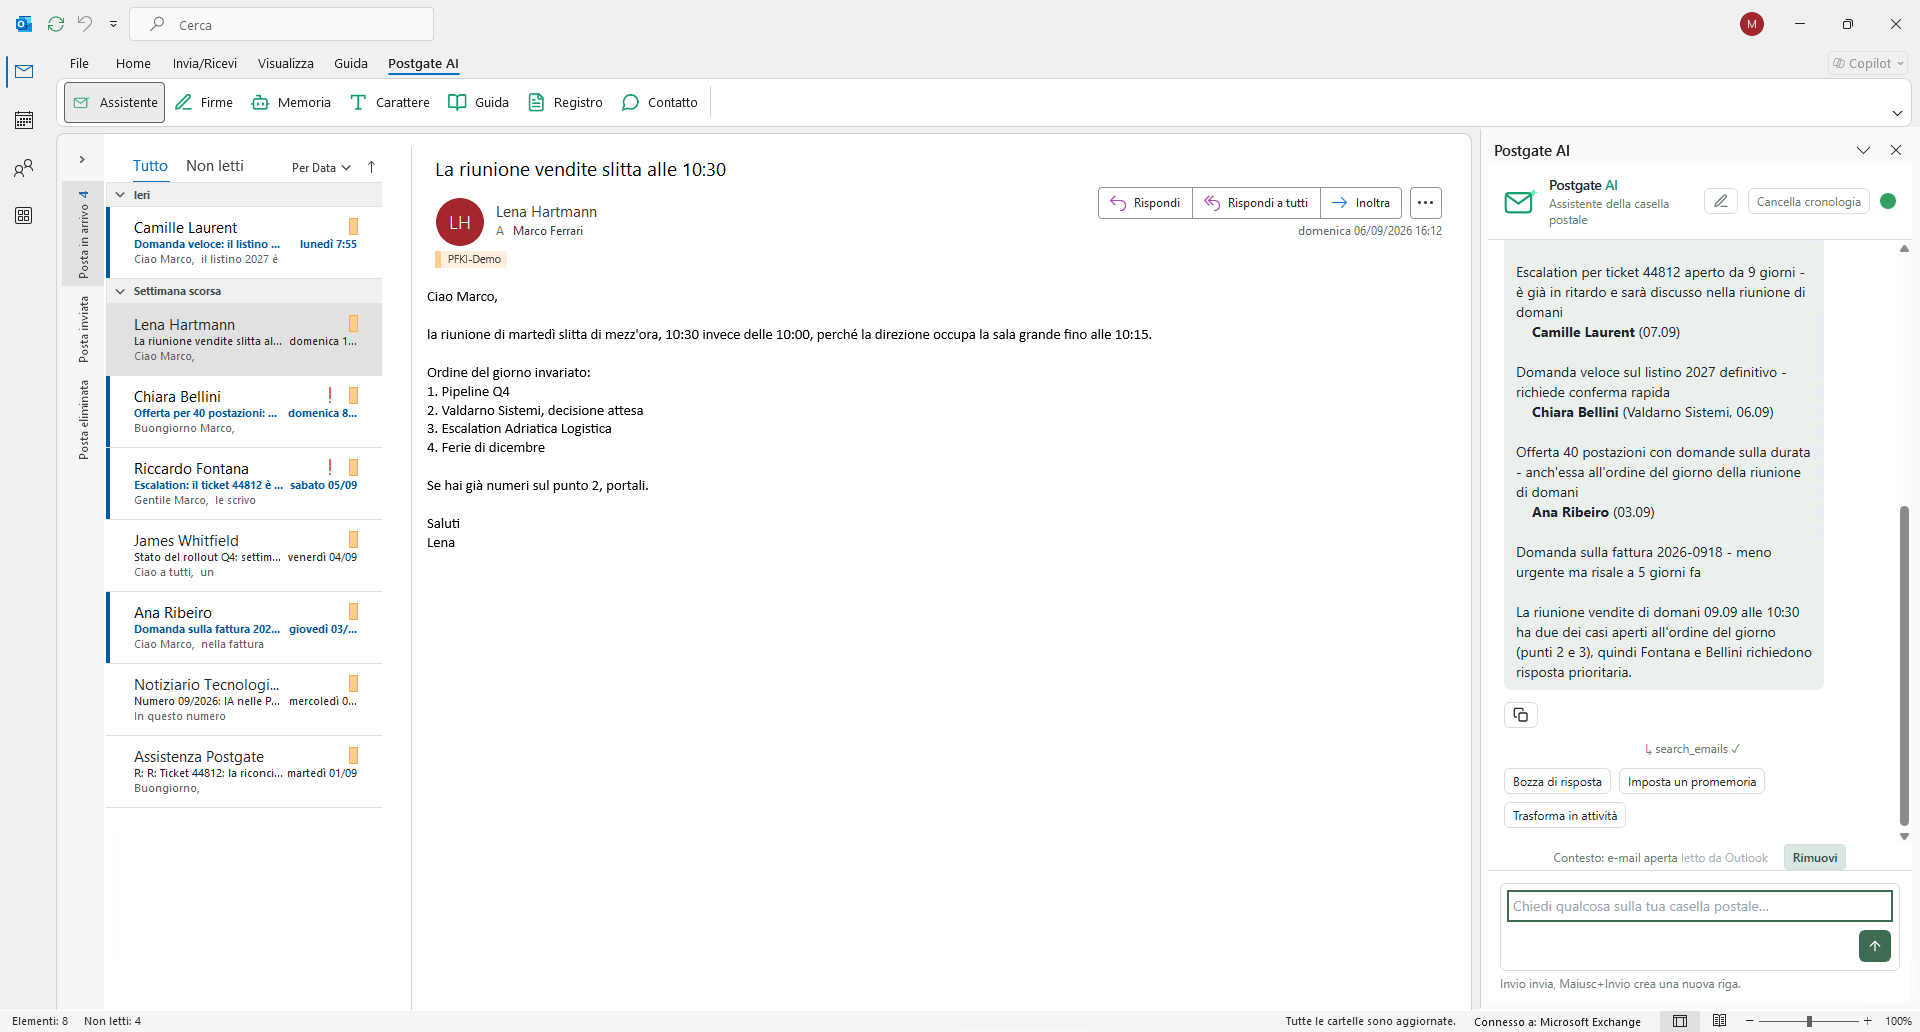
Task: Open the Calendar module in the sidebar
Action: 24,120
